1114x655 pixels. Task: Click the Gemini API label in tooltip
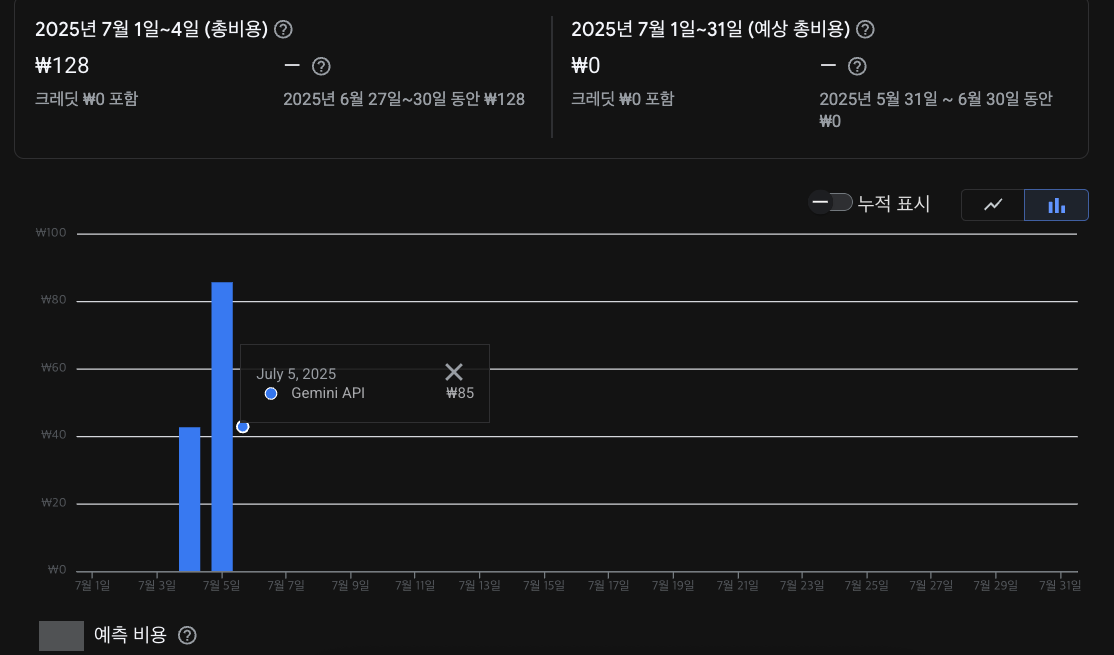point(328,394)
